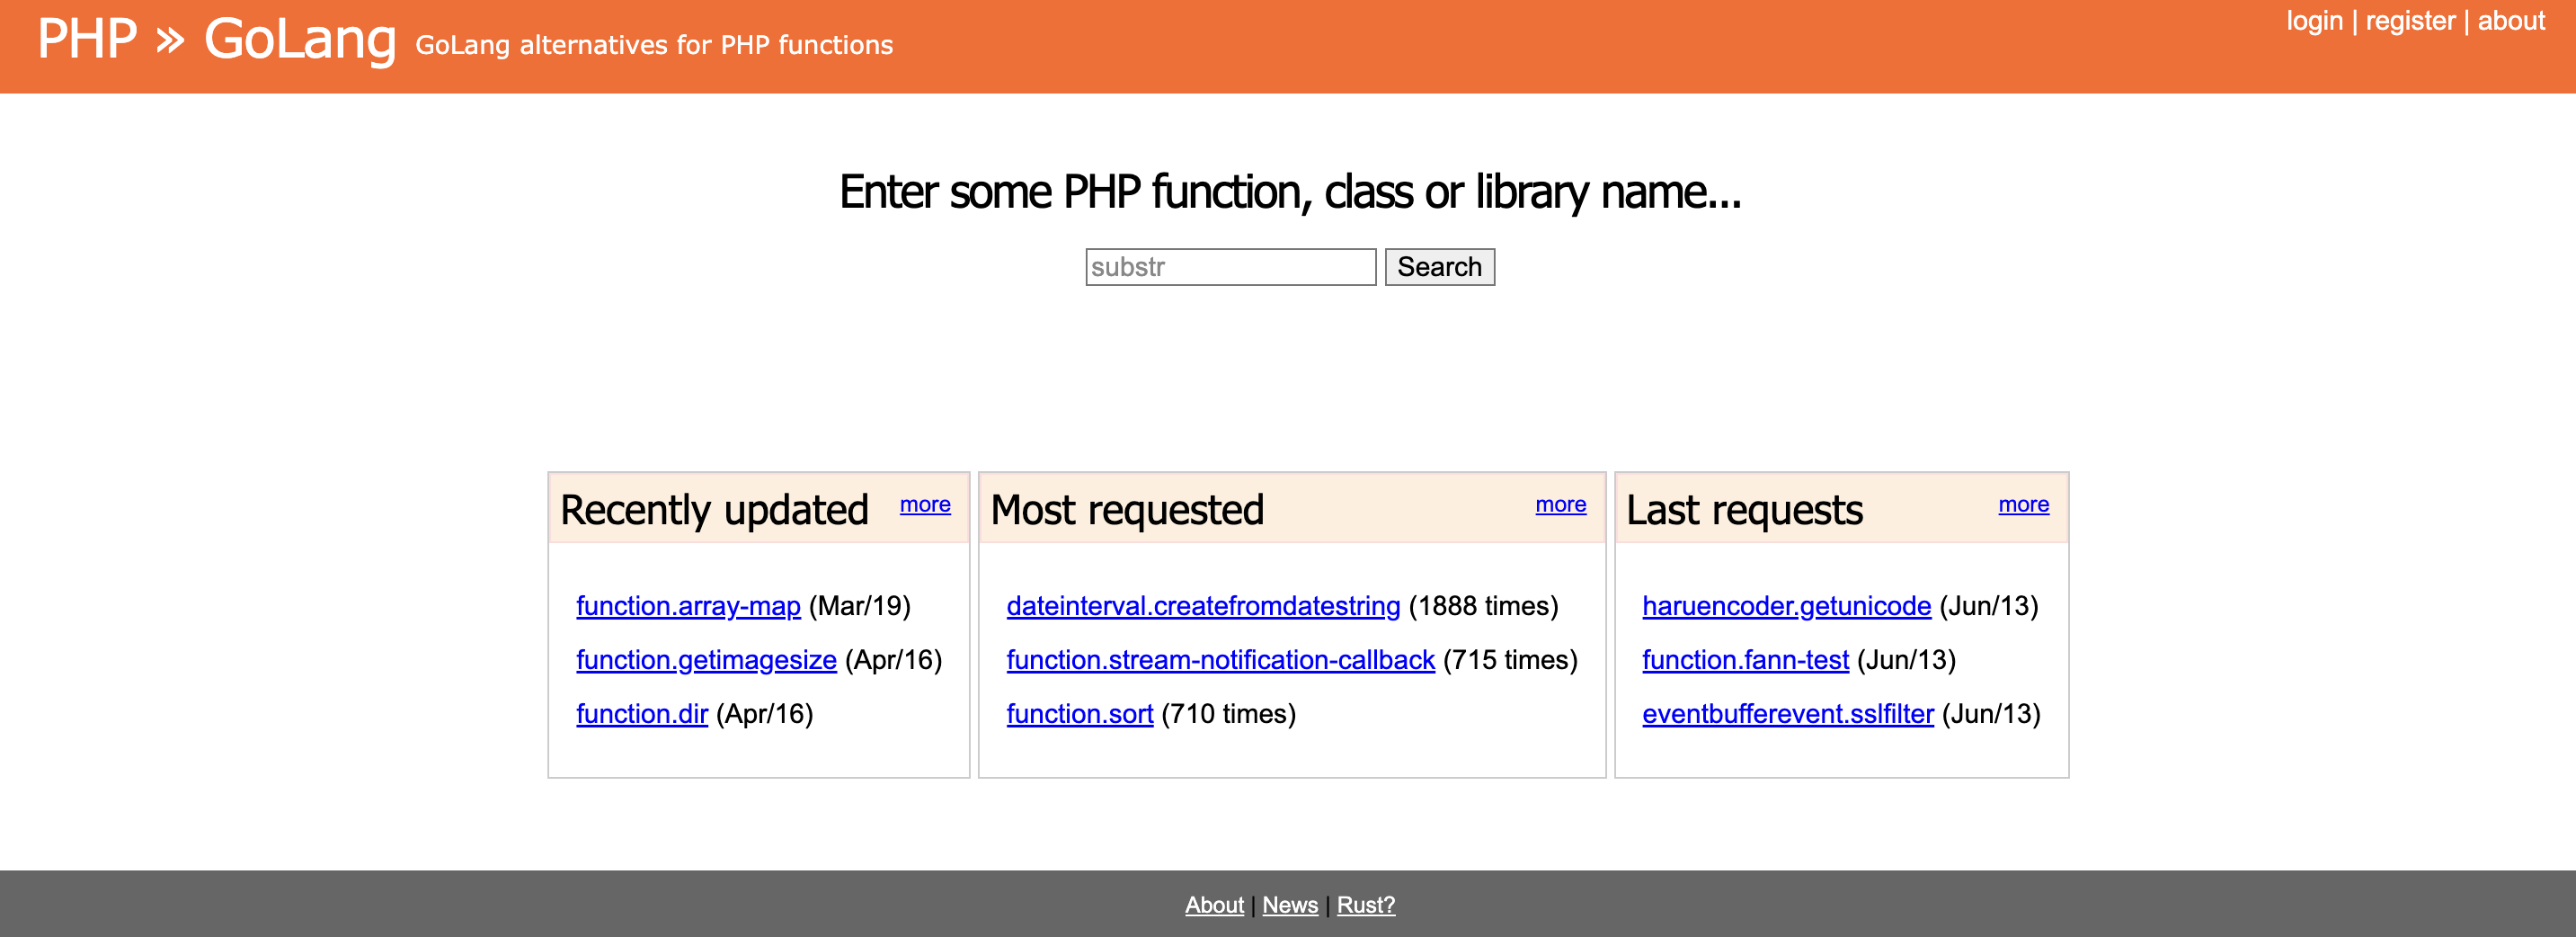Click the Search button
Viewport: 2576px width, 937px height.
pyautogui.click(x=1439, y=267)
